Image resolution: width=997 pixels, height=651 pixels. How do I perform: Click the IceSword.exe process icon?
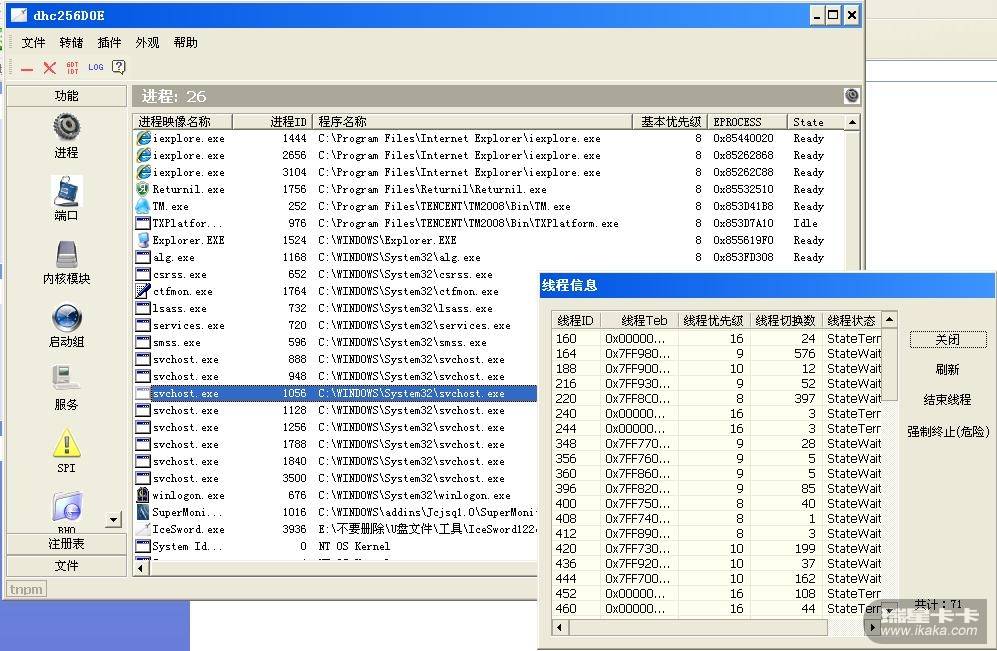point(143,528)
